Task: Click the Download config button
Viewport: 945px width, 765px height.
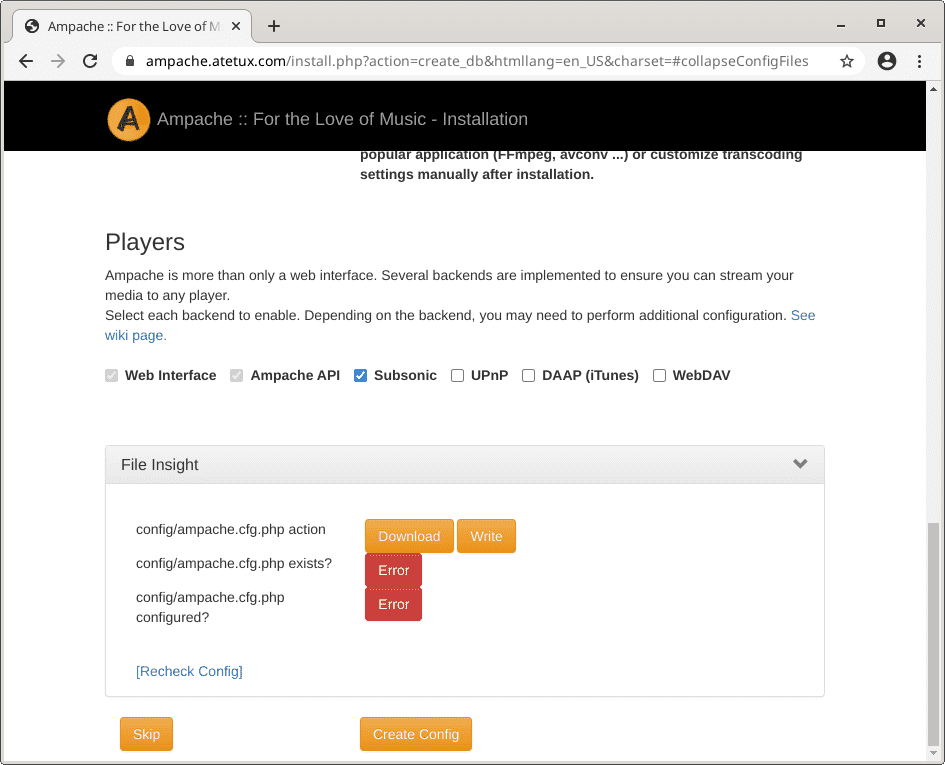Action: pos(409,536)
